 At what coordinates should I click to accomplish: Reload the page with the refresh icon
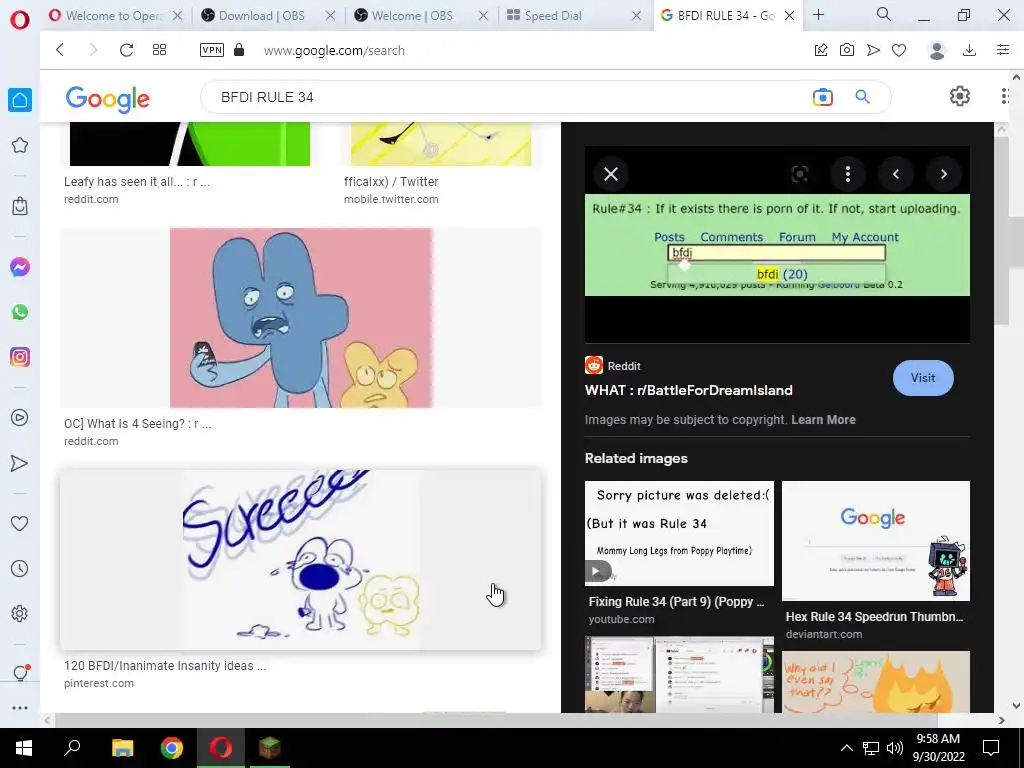[126, 50]
